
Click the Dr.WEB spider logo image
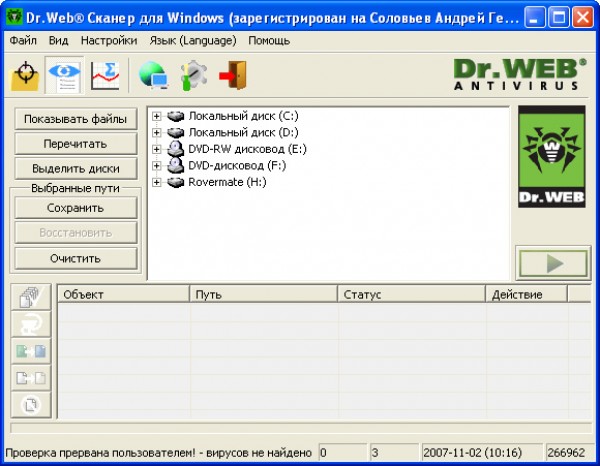552,157
